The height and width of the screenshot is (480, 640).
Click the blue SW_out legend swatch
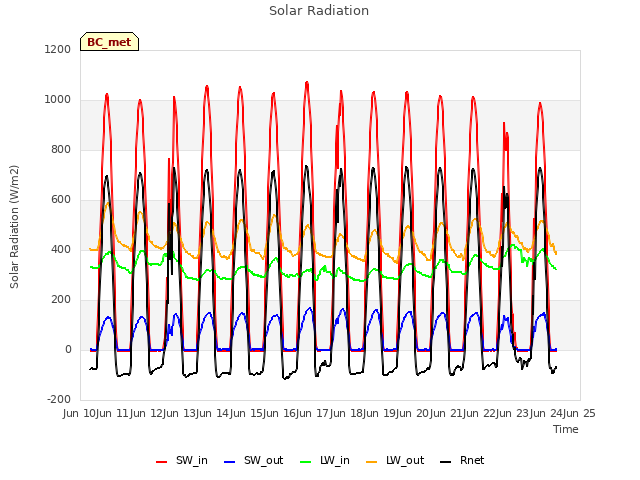point(230,462)
